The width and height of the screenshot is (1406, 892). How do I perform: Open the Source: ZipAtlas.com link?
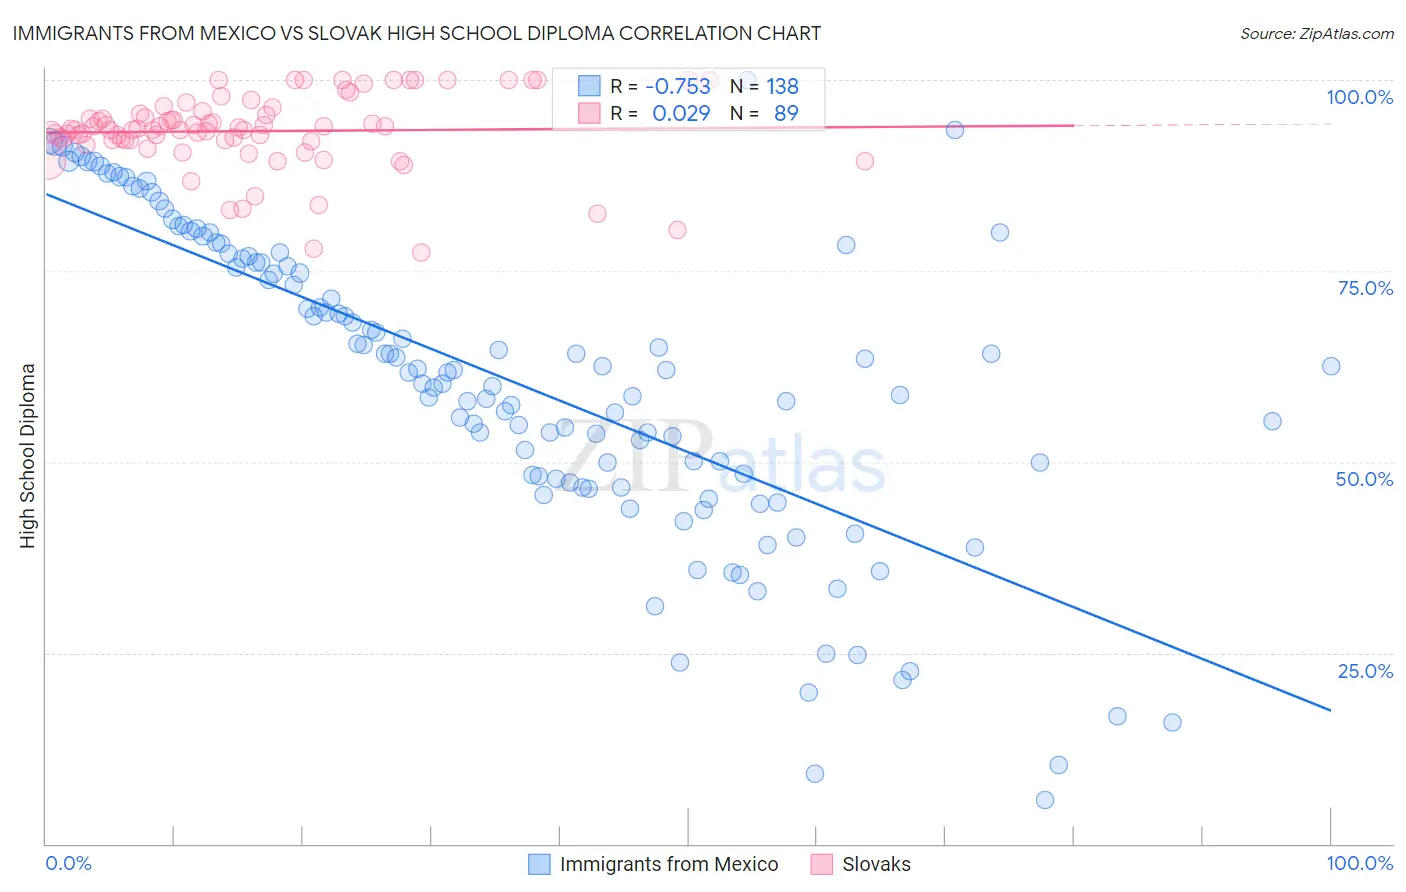click(1317, 33)
